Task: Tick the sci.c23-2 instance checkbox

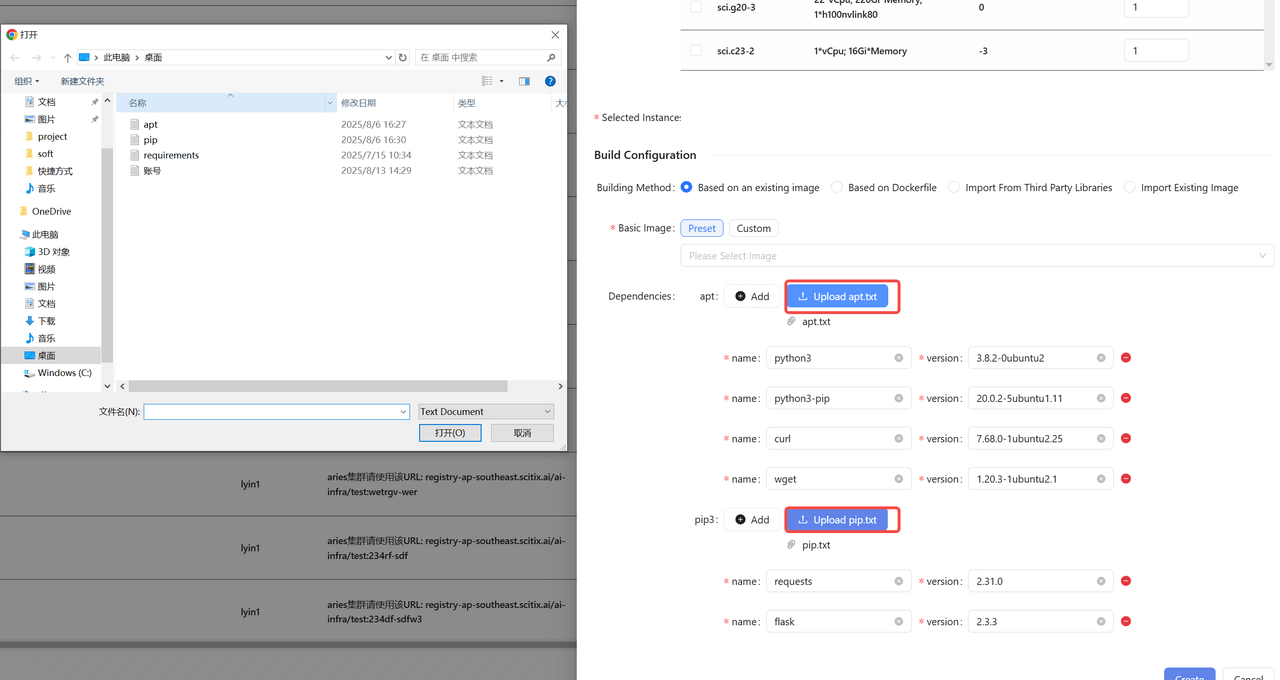Action: 696,51
